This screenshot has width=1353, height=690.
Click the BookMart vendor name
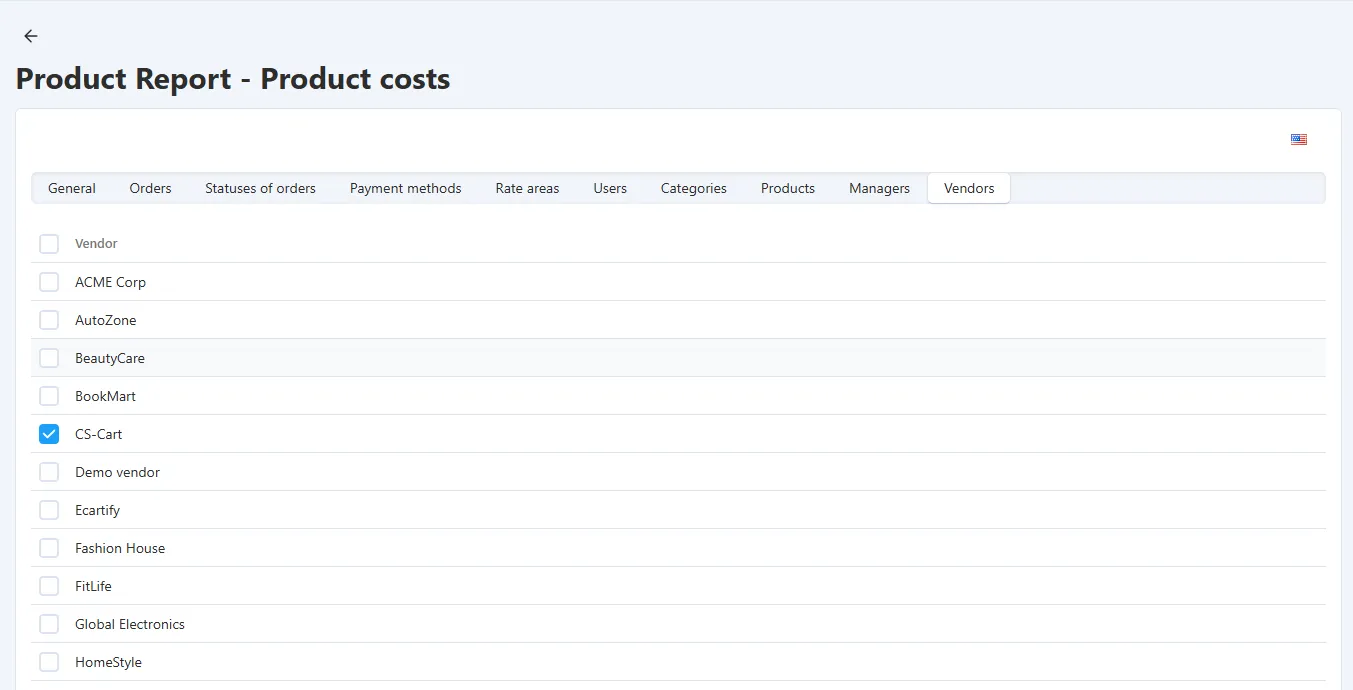tap(105, 396)
